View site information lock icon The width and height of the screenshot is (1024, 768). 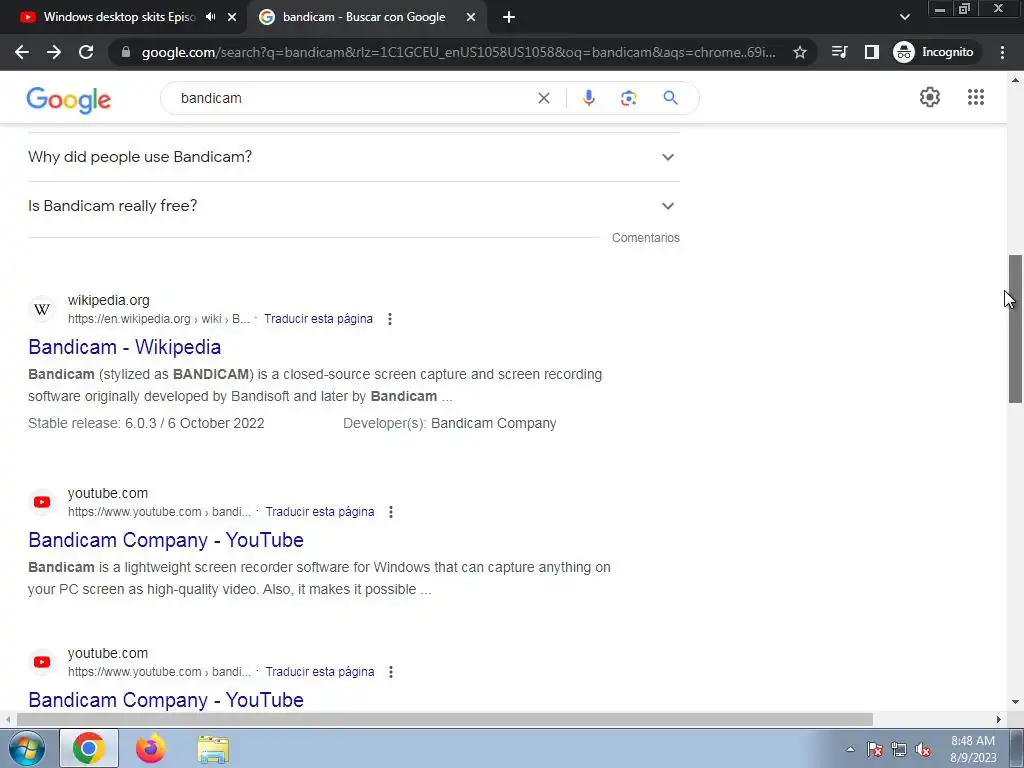(126, 52)
